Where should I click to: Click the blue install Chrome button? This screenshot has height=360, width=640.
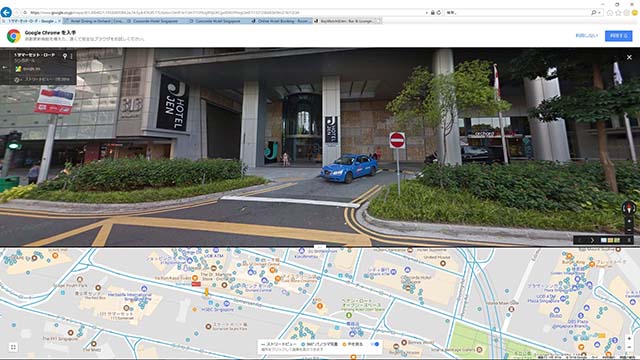pos(618,36)
